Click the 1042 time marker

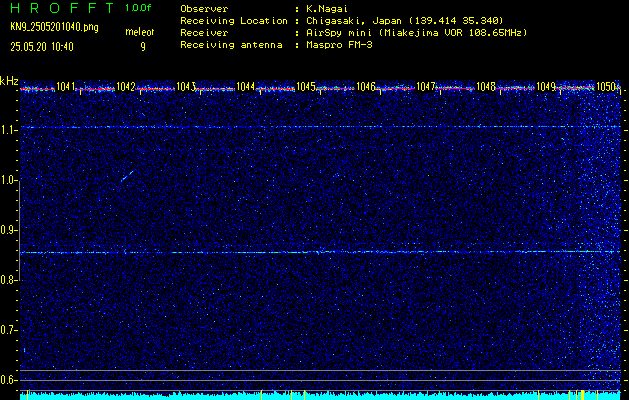[126, 86]
